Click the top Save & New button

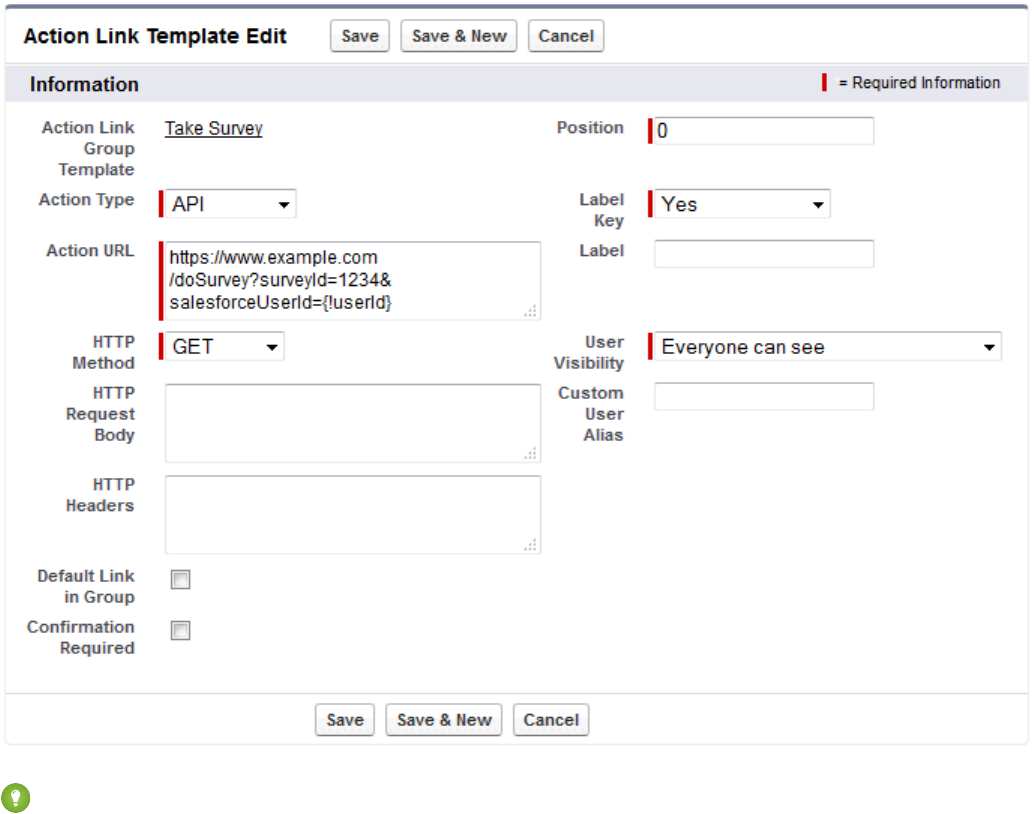459,36
